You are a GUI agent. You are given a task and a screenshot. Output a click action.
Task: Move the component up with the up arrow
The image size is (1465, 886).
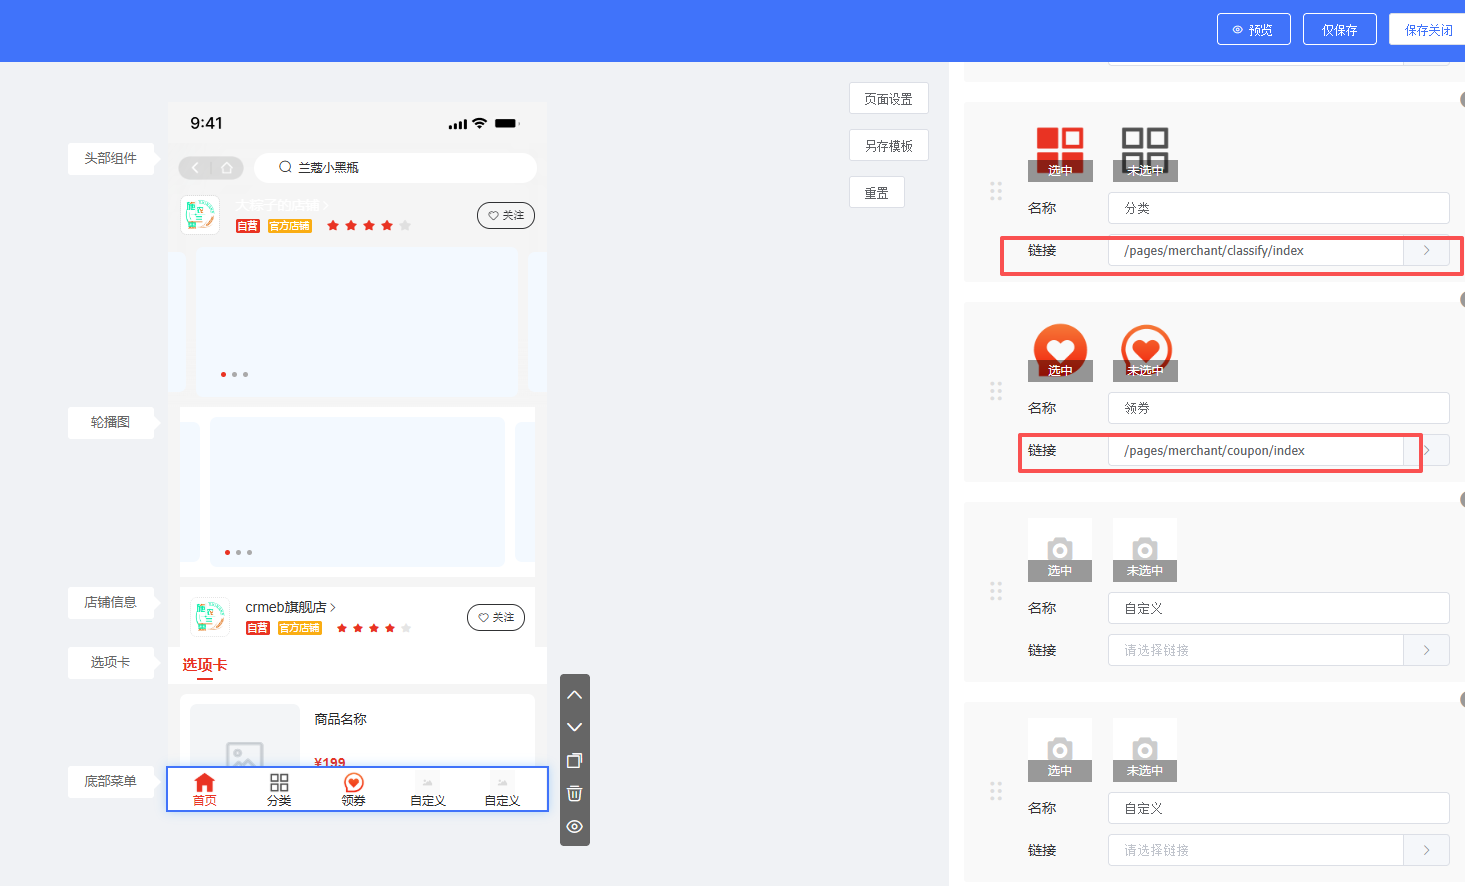[574, 694]
